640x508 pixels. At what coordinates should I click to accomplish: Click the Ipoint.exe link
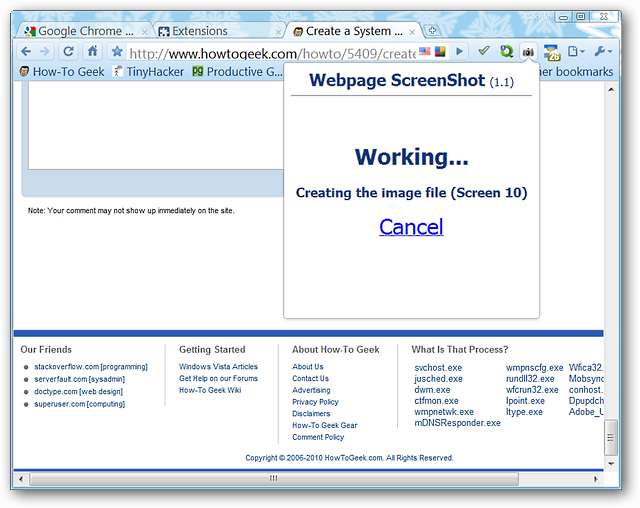pyautogui.click(x=525, y=401)
